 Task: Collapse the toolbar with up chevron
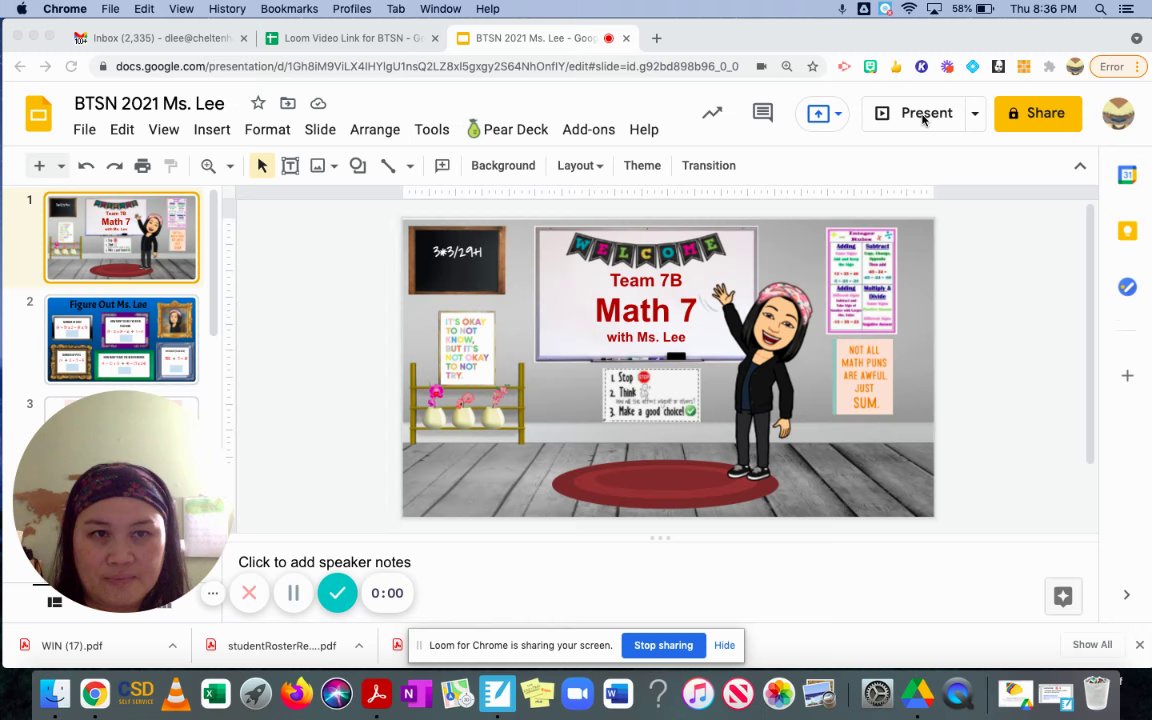click(x=1080, y=166)
